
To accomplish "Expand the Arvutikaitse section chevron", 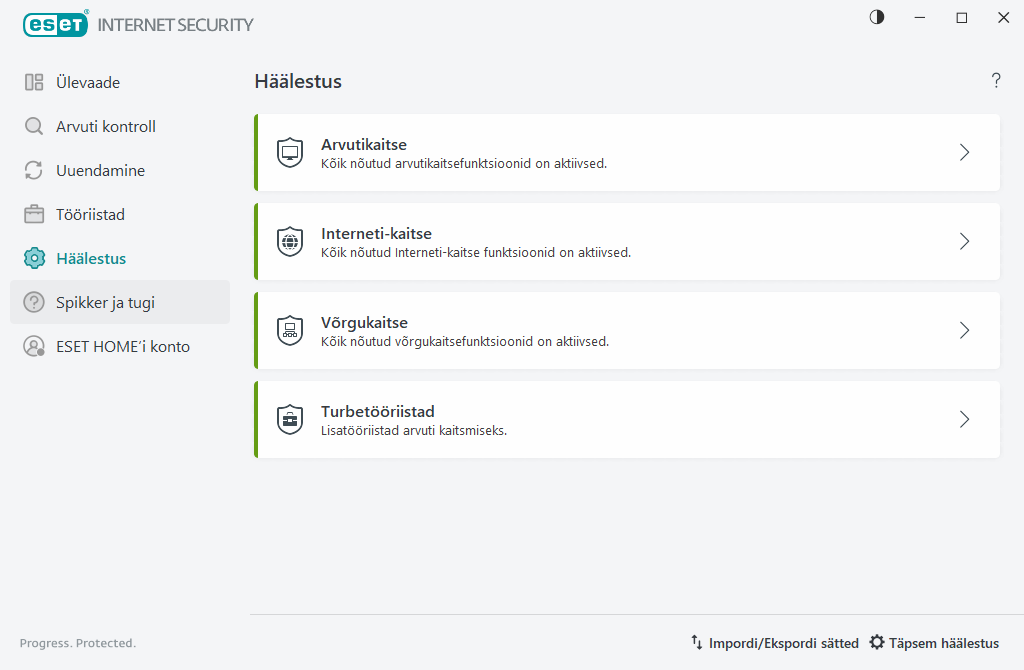I will pyautogui.click(x=964, y=153).
